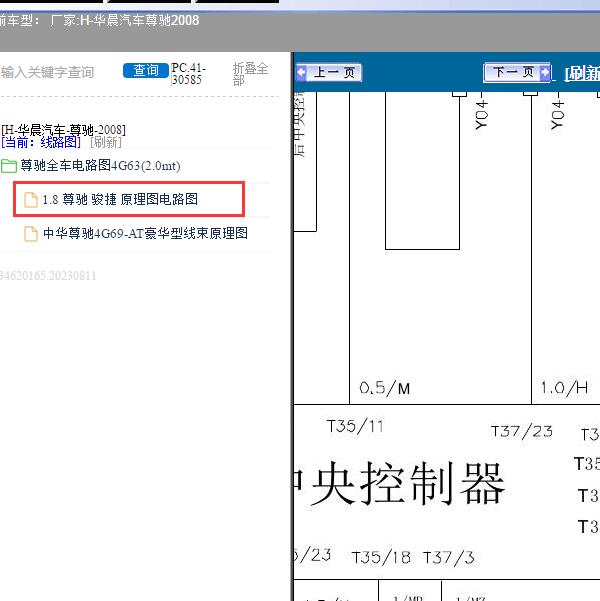The height and width of the screenshot is (601, 600).
Task: Open 中华尊驰4G69-AT豪华型线束原理图 document
Action: (x=145, y=233)
